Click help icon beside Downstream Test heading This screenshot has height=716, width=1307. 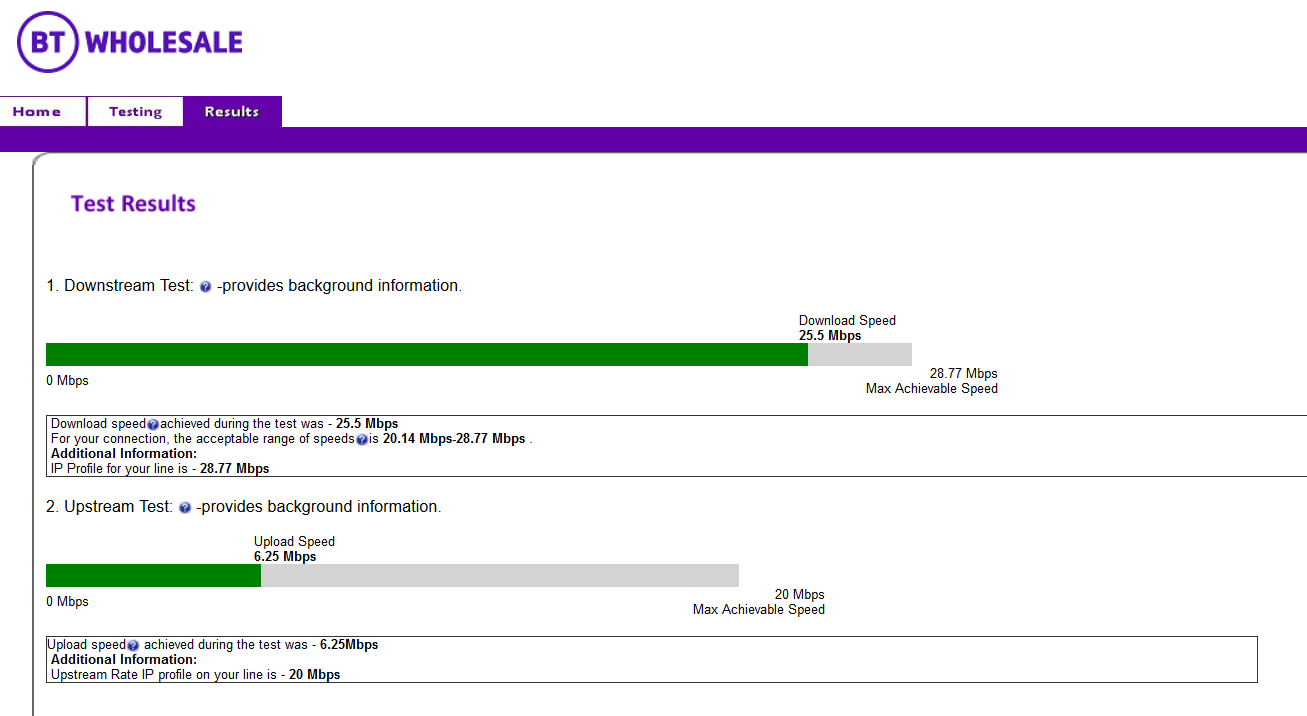click(x=205, y=287)
